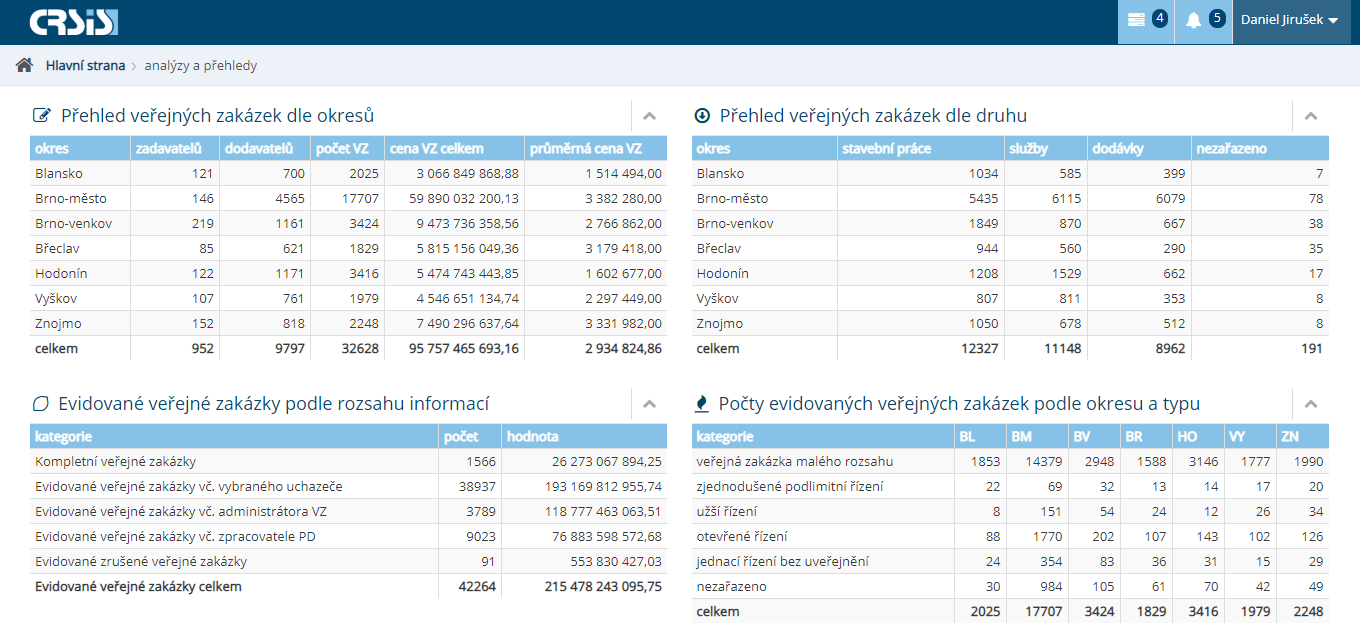This screenshot has width=1360, height=640.
Task: Click the hodnota column header
Action: tap(532, 437)
